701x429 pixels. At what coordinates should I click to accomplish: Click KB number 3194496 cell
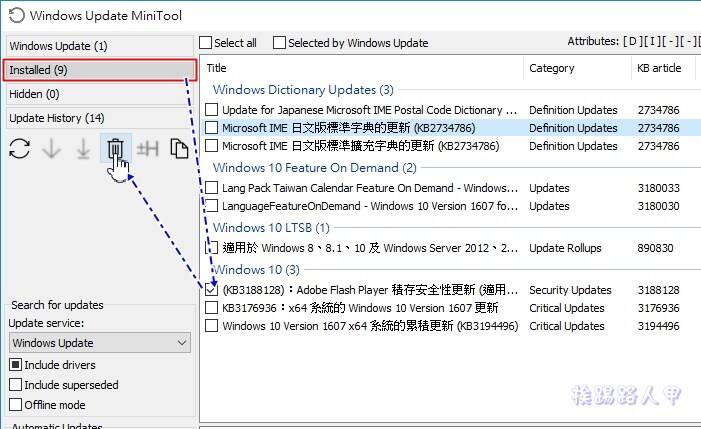pos(659,326)
